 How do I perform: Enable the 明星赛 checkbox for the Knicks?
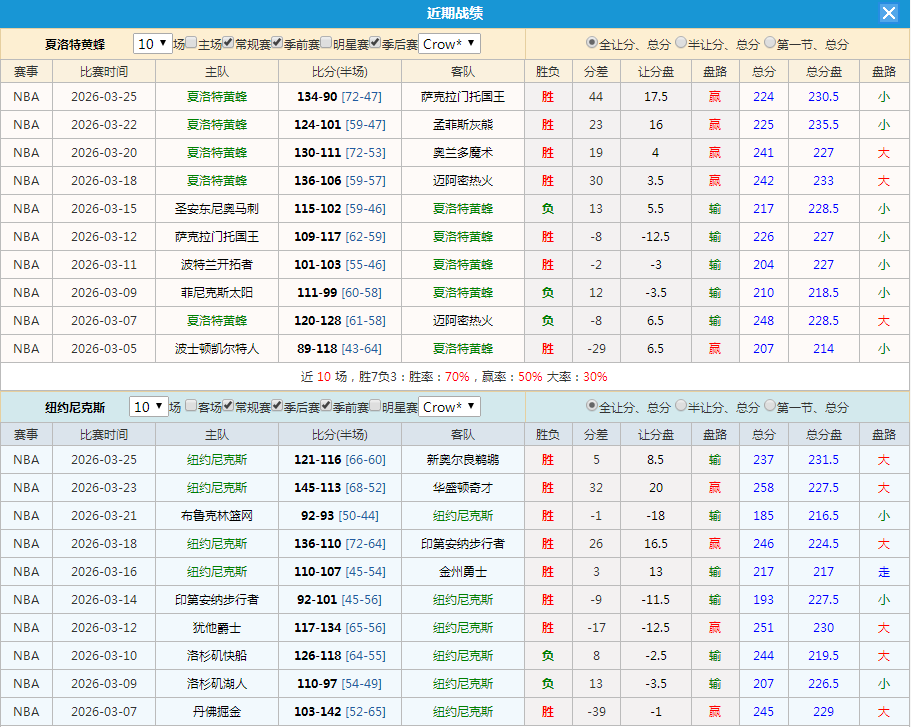(x=374, y=407)
